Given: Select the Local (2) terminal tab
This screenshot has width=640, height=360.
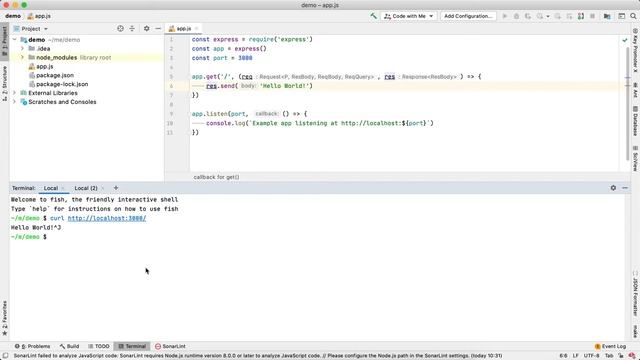Looking at the screenshot, I should (x=86, y=188).
